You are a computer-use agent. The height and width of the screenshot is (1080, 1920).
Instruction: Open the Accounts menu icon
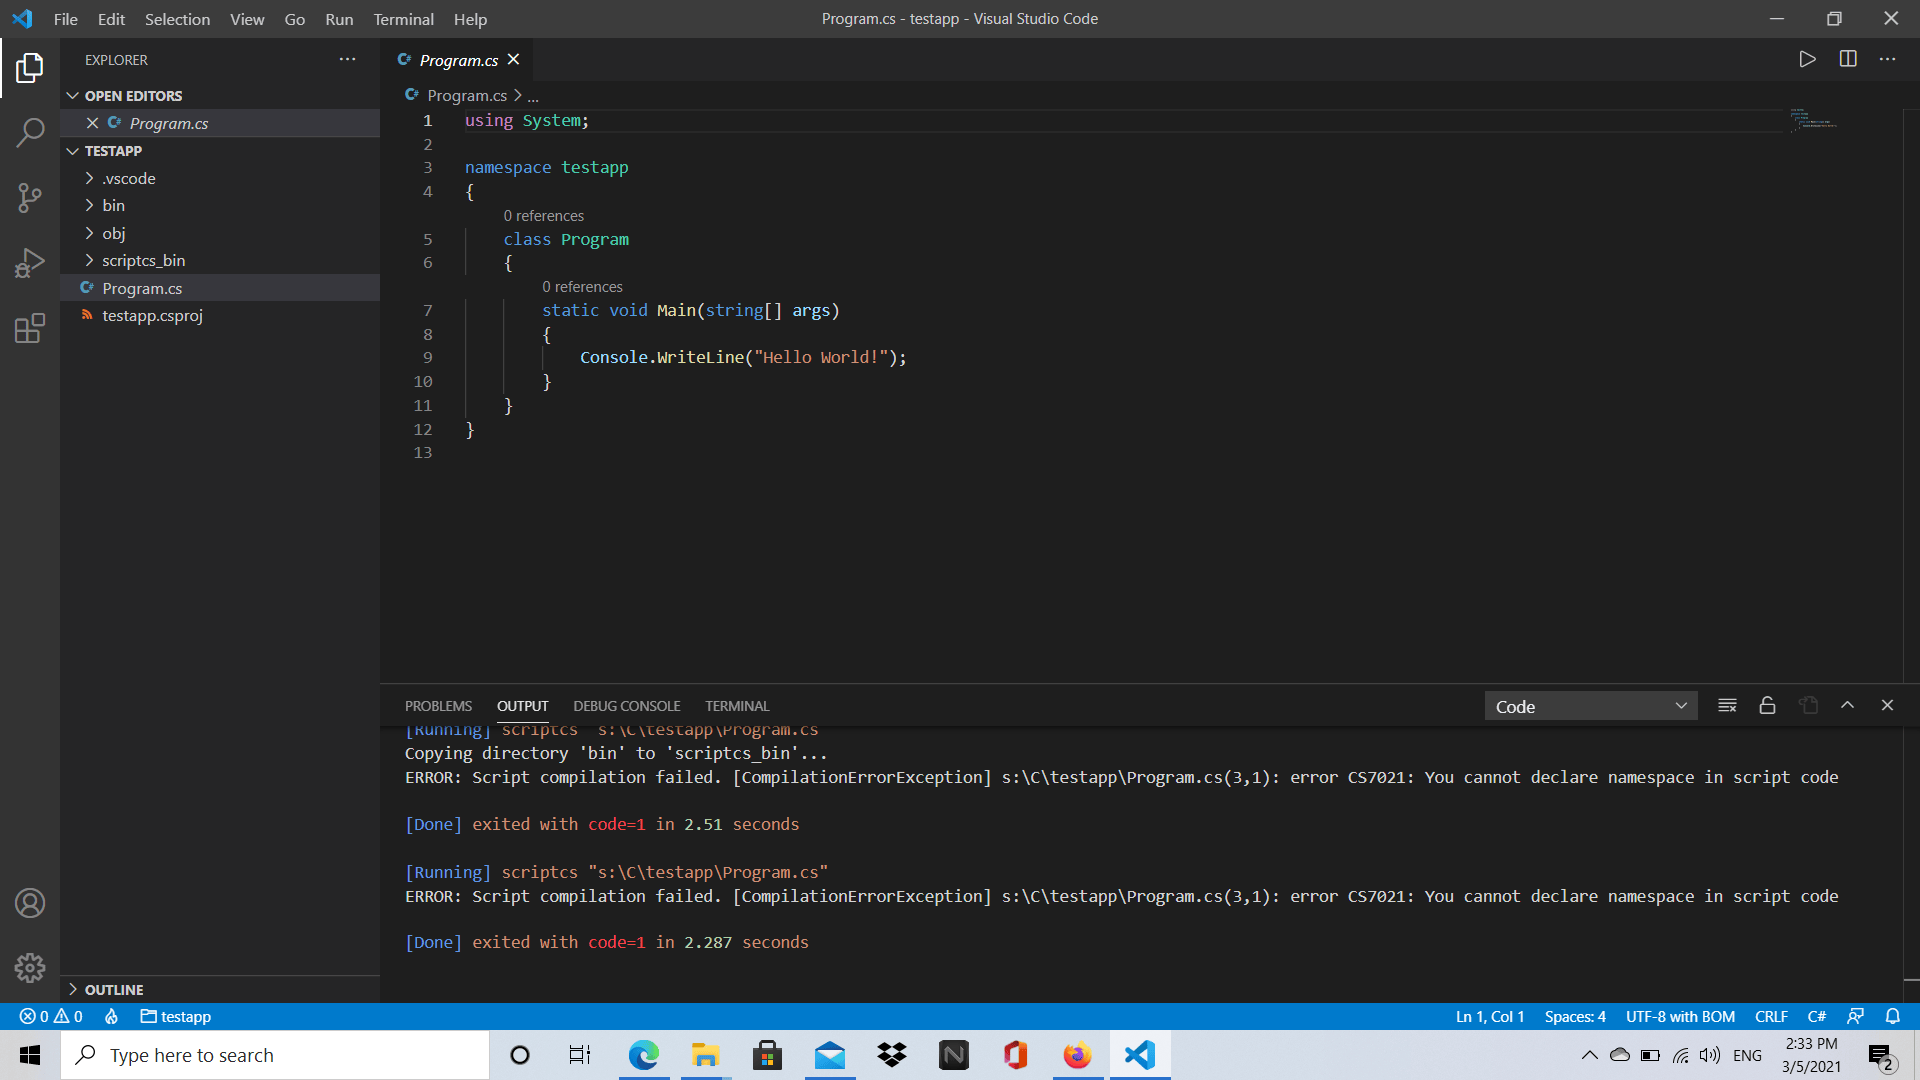click(x=30, y=903)
